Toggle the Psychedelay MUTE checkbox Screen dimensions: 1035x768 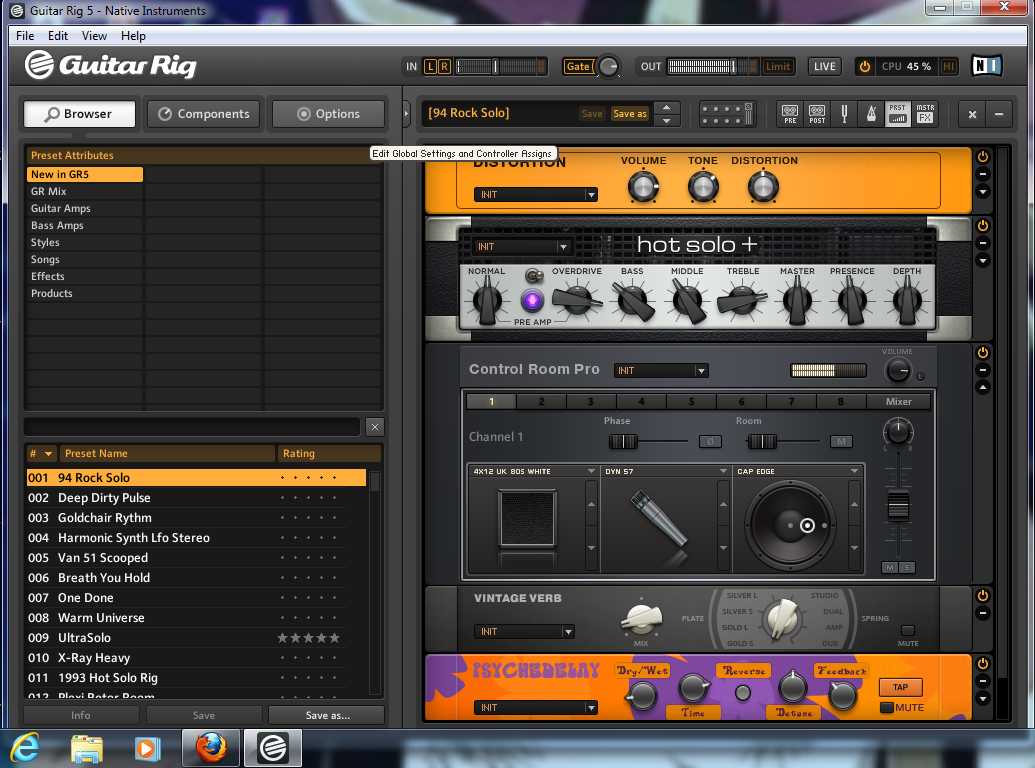tap(887, 708)
